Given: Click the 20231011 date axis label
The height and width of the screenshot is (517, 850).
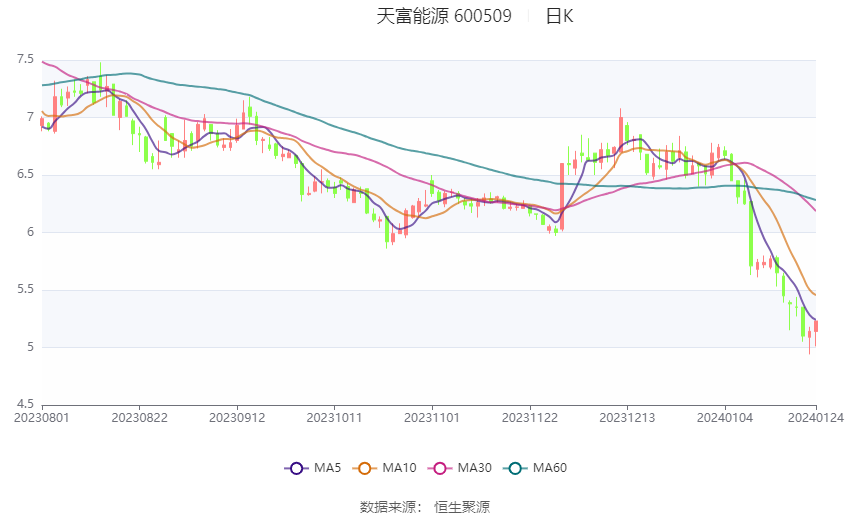Looking at the screenshot, I should point(334,418).
